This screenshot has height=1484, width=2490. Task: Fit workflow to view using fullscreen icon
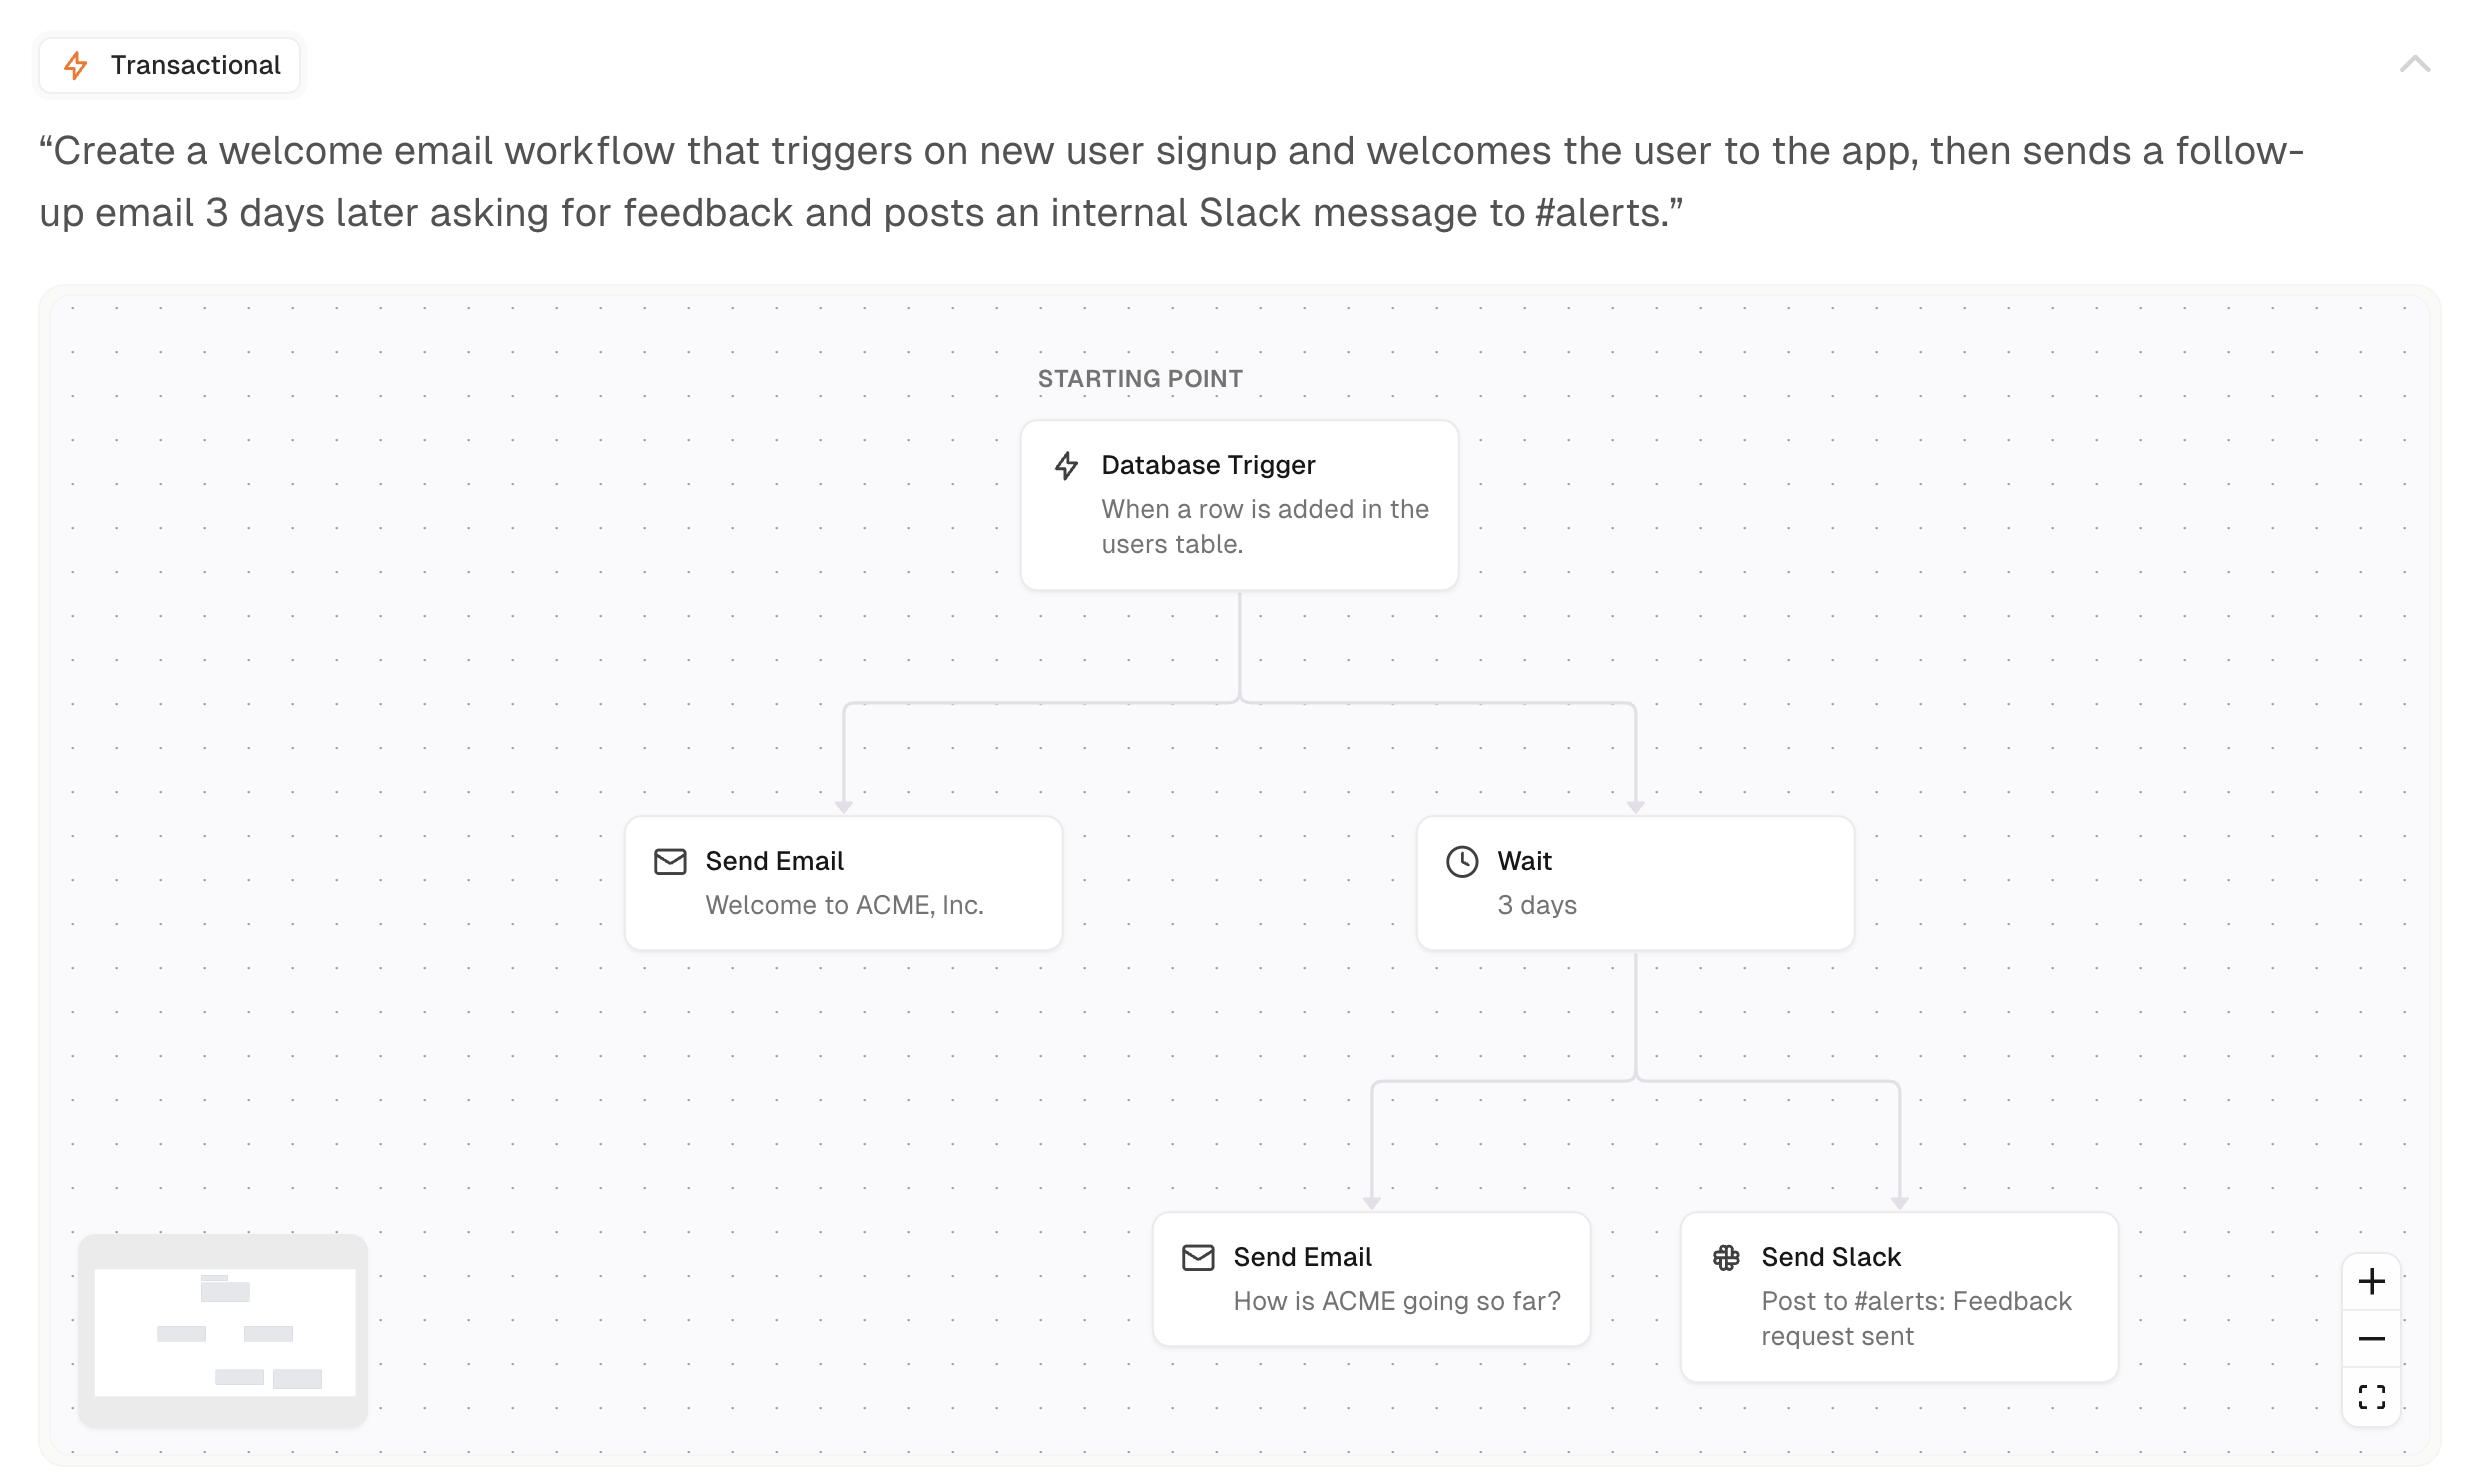2371,1396
